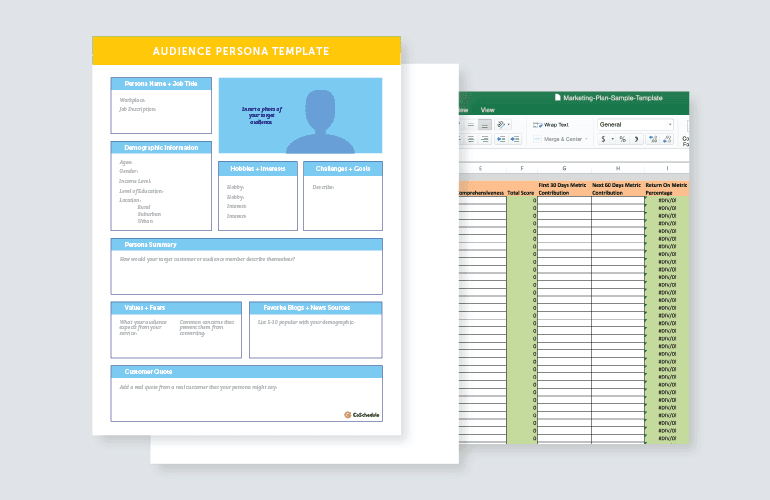Click the Increase Decimal icon
This screenshot has width=770, height=500.
pyautogui.click(x=653, y=139)
